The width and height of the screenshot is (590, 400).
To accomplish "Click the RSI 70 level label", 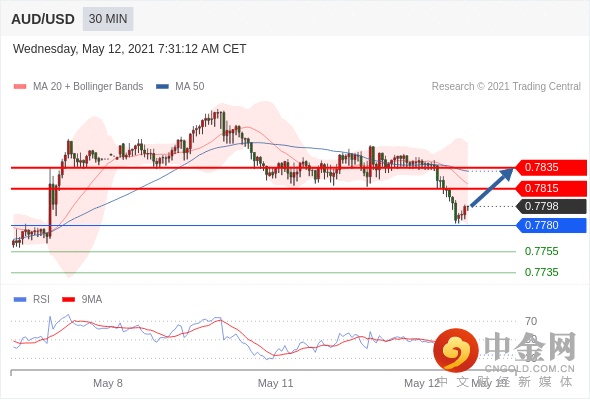I will point(531,321).
